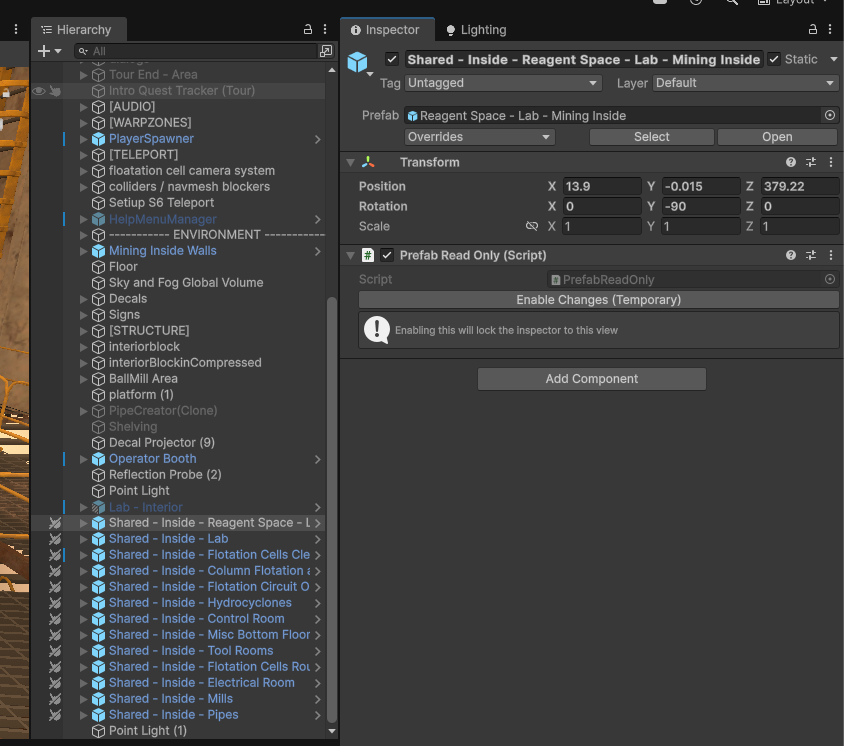Toggle the scale constrain proportions link icon
This screenshot has height=746, width=844.
tap(532, 226)
